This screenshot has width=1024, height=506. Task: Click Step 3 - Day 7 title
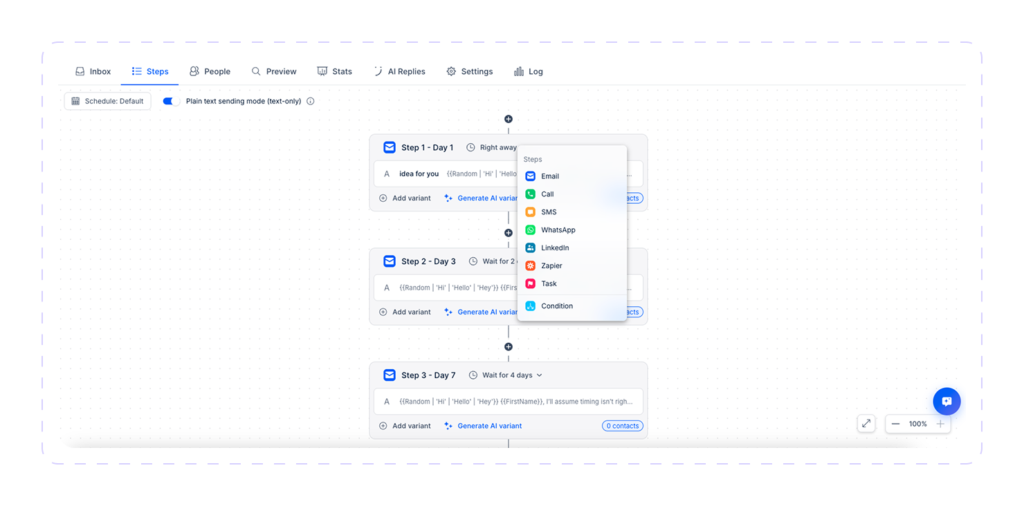(428, 375)
